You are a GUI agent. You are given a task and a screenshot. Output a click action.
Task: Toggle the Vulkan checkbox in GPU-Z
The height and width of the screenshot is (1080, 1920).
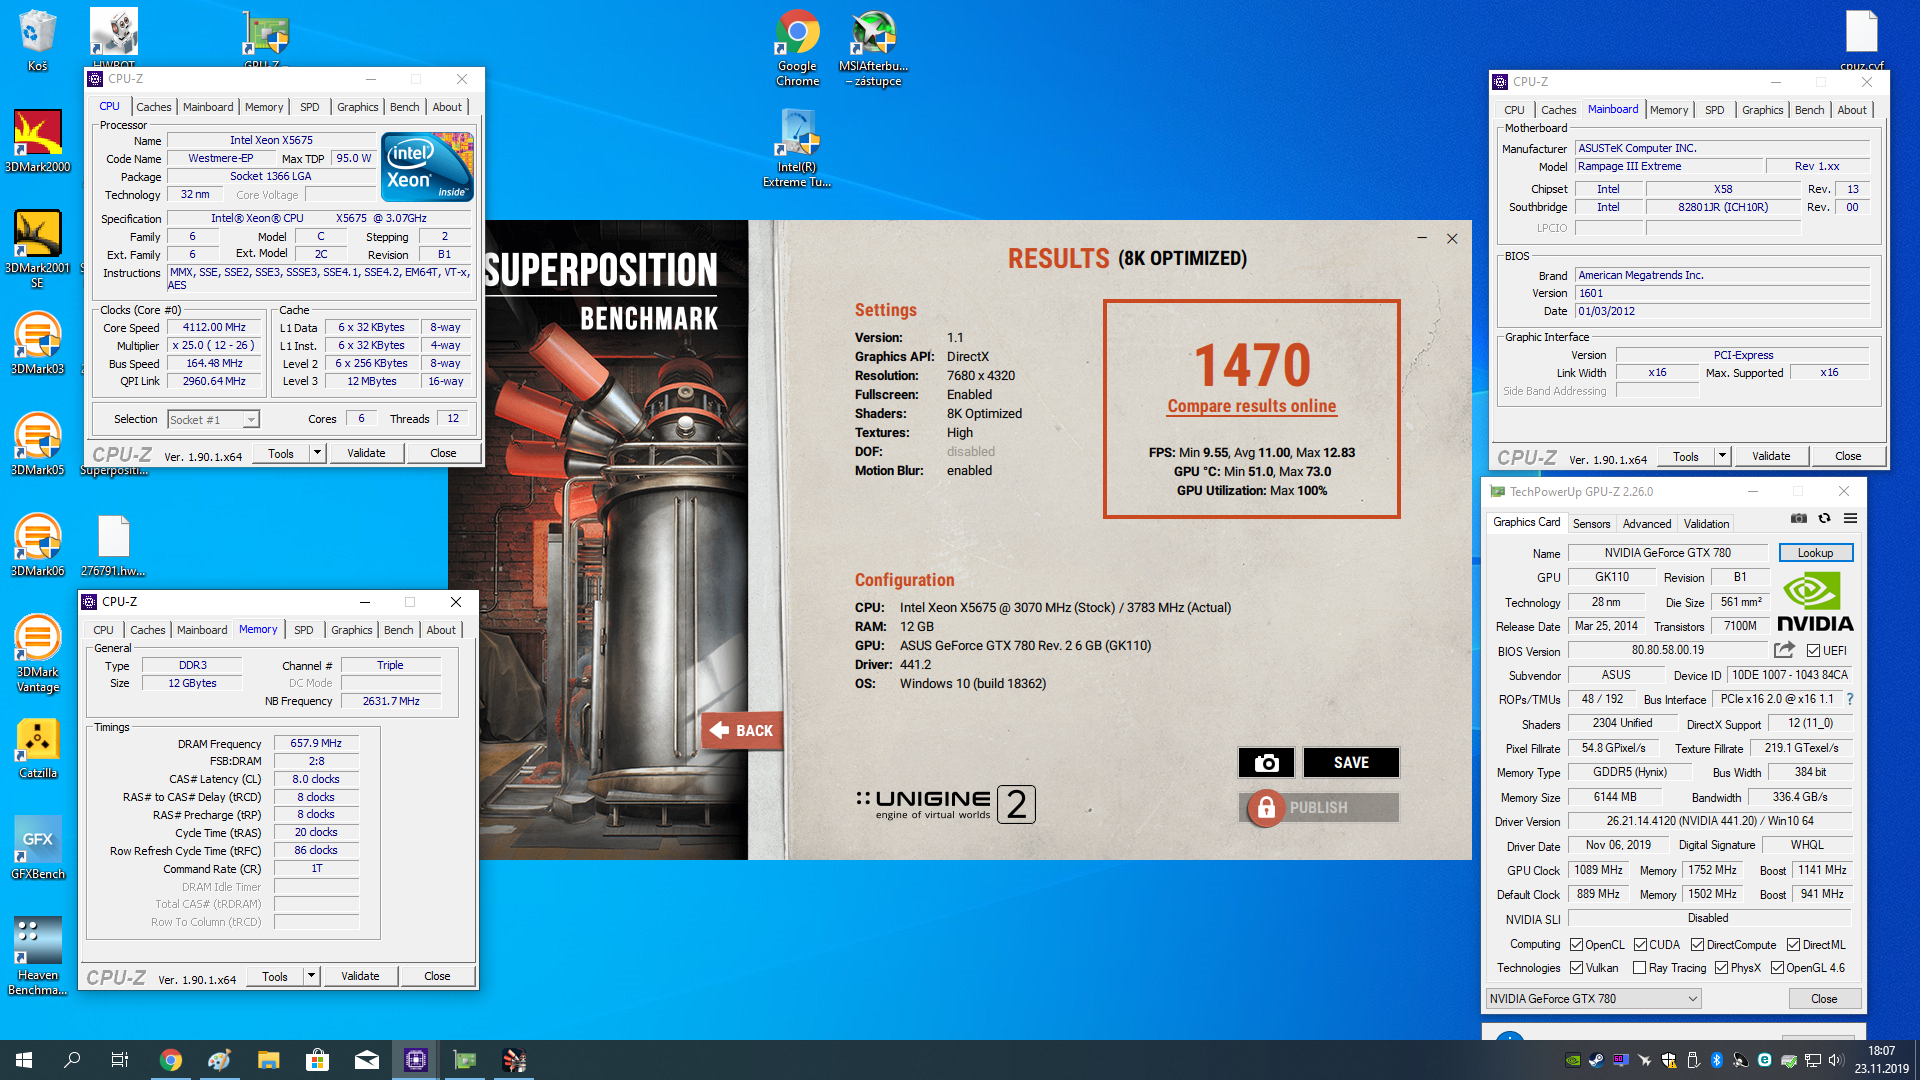(x=1576, y=968)
